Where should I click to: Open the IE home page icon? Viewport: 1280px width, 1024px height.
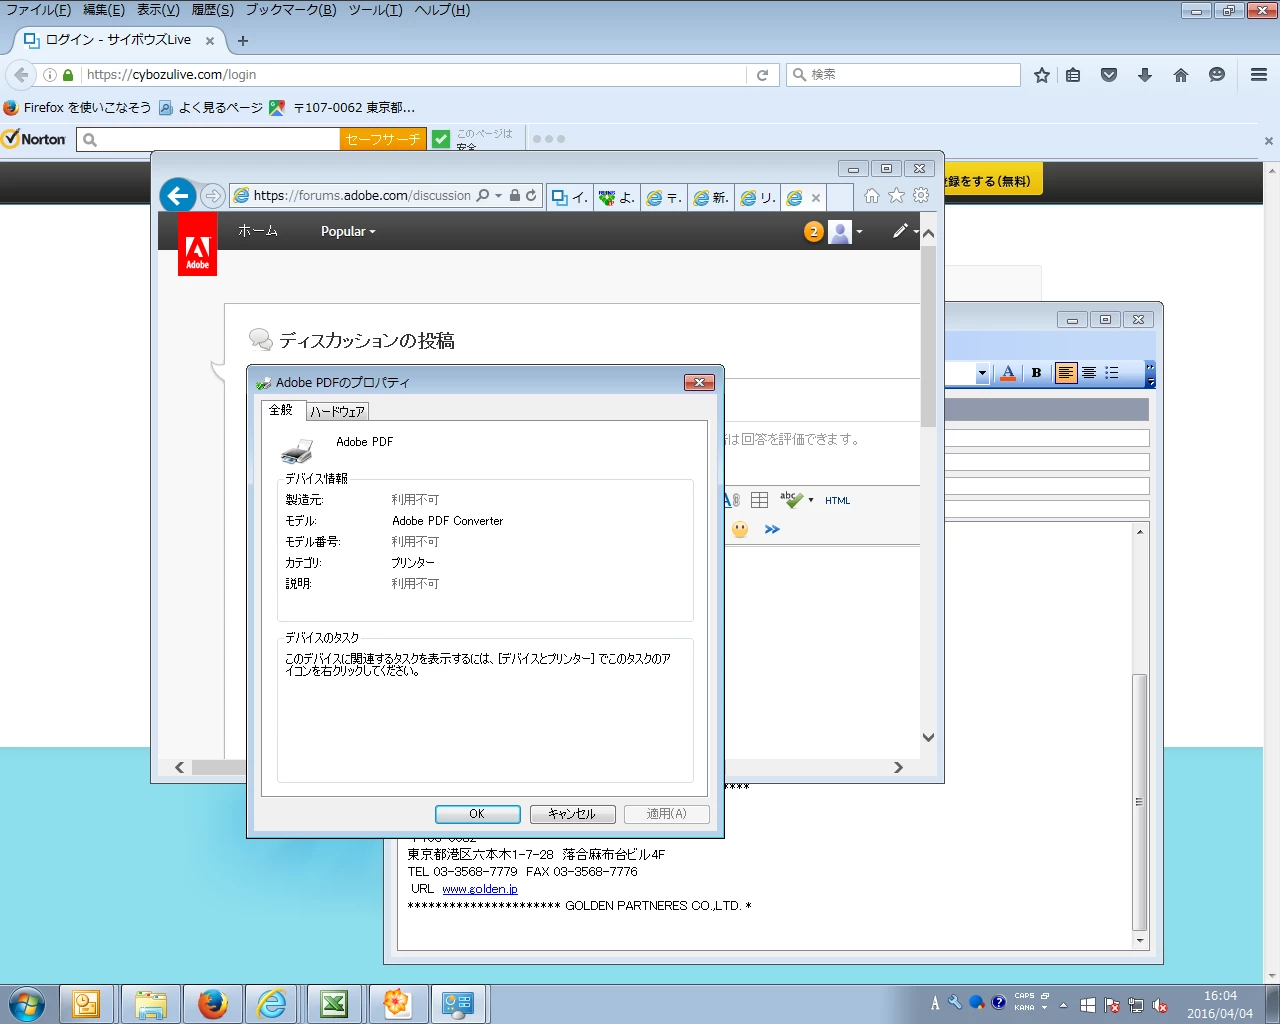click(x=872, y=196)
